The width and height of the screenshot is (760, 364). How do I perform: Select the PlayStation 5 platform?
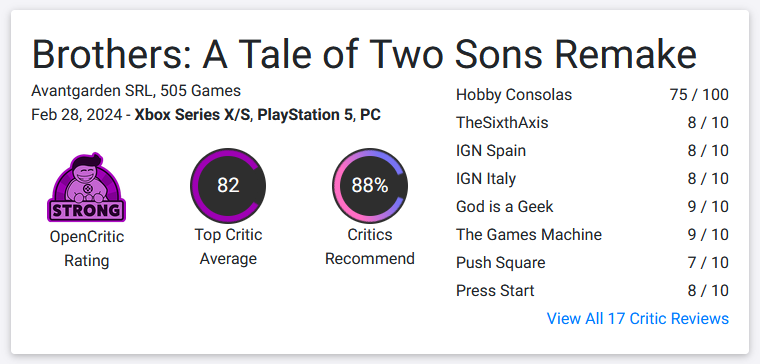pos(306,115)
